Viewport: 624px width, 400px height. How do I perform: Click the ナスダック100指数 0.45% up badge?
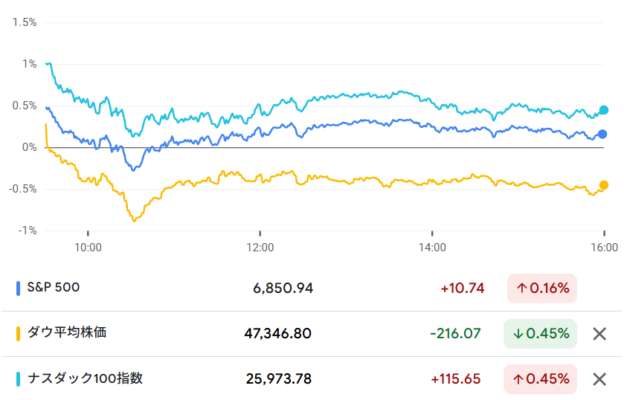pos(543,379)
